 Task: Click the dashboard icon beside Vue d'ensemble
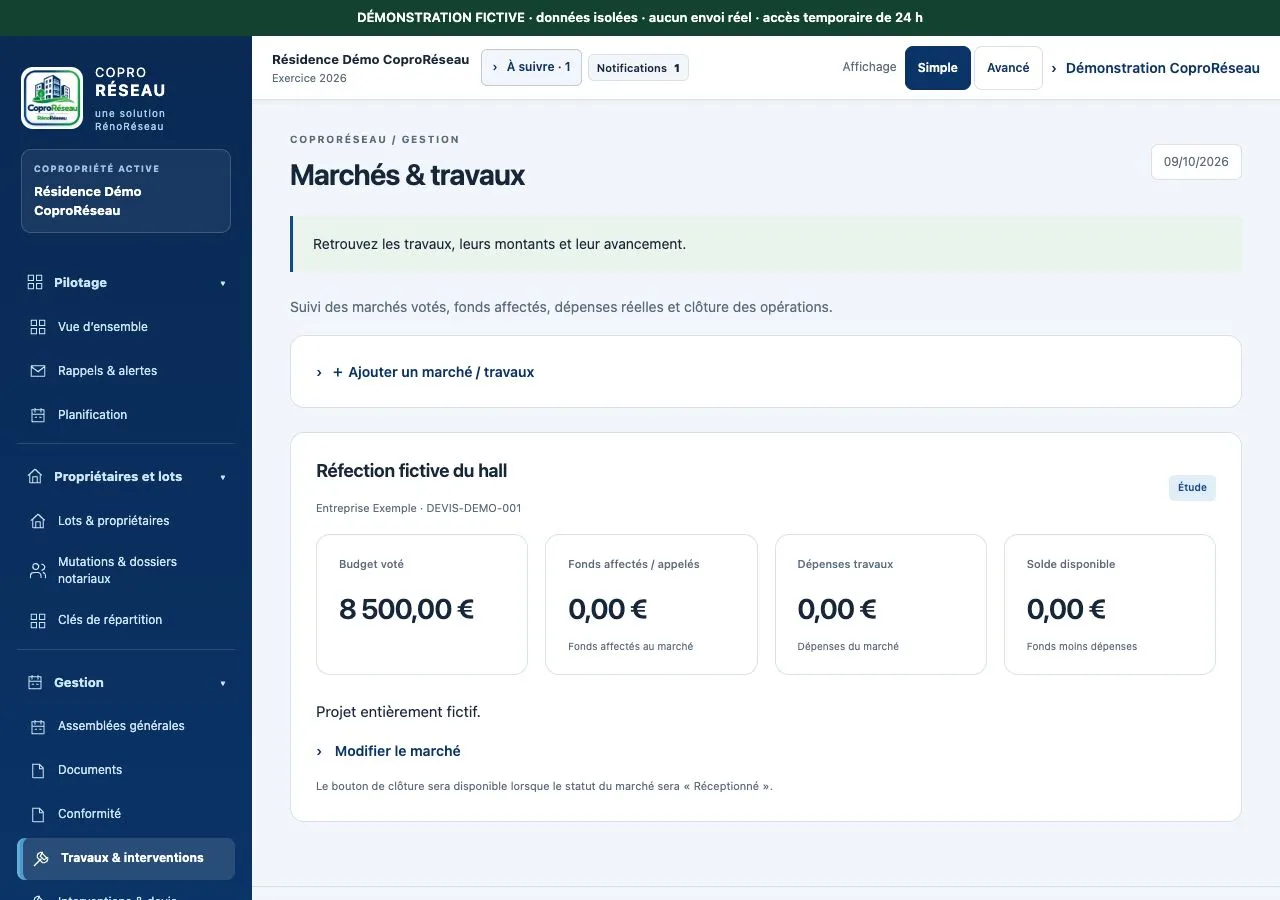tap(38, 327)
